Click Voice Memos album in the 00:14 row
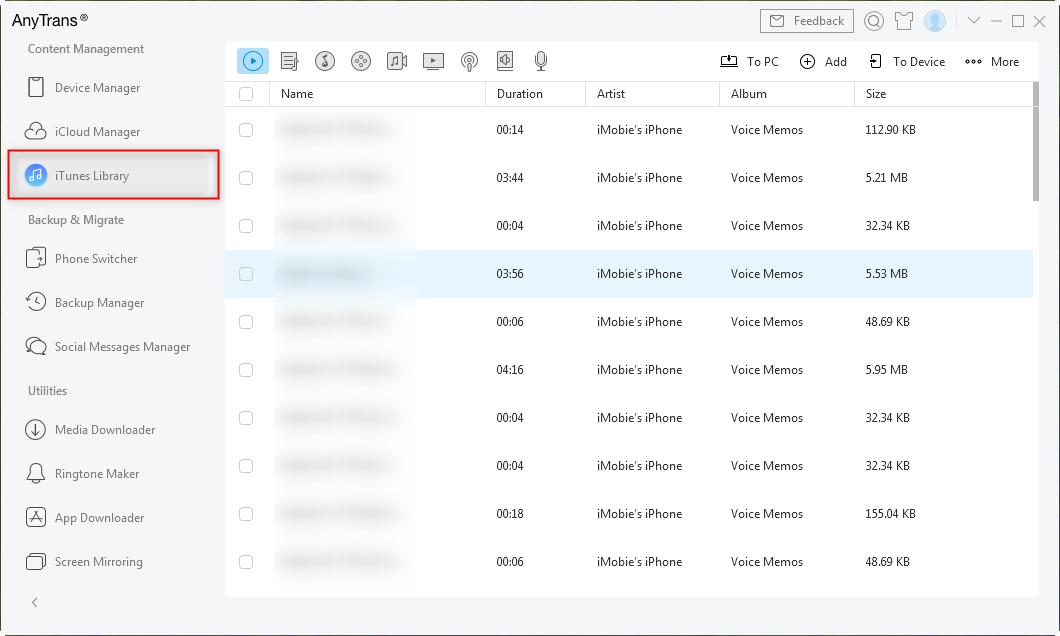Image resolution: width=1060 pixels, height=636 pixels. pos(767,130)
